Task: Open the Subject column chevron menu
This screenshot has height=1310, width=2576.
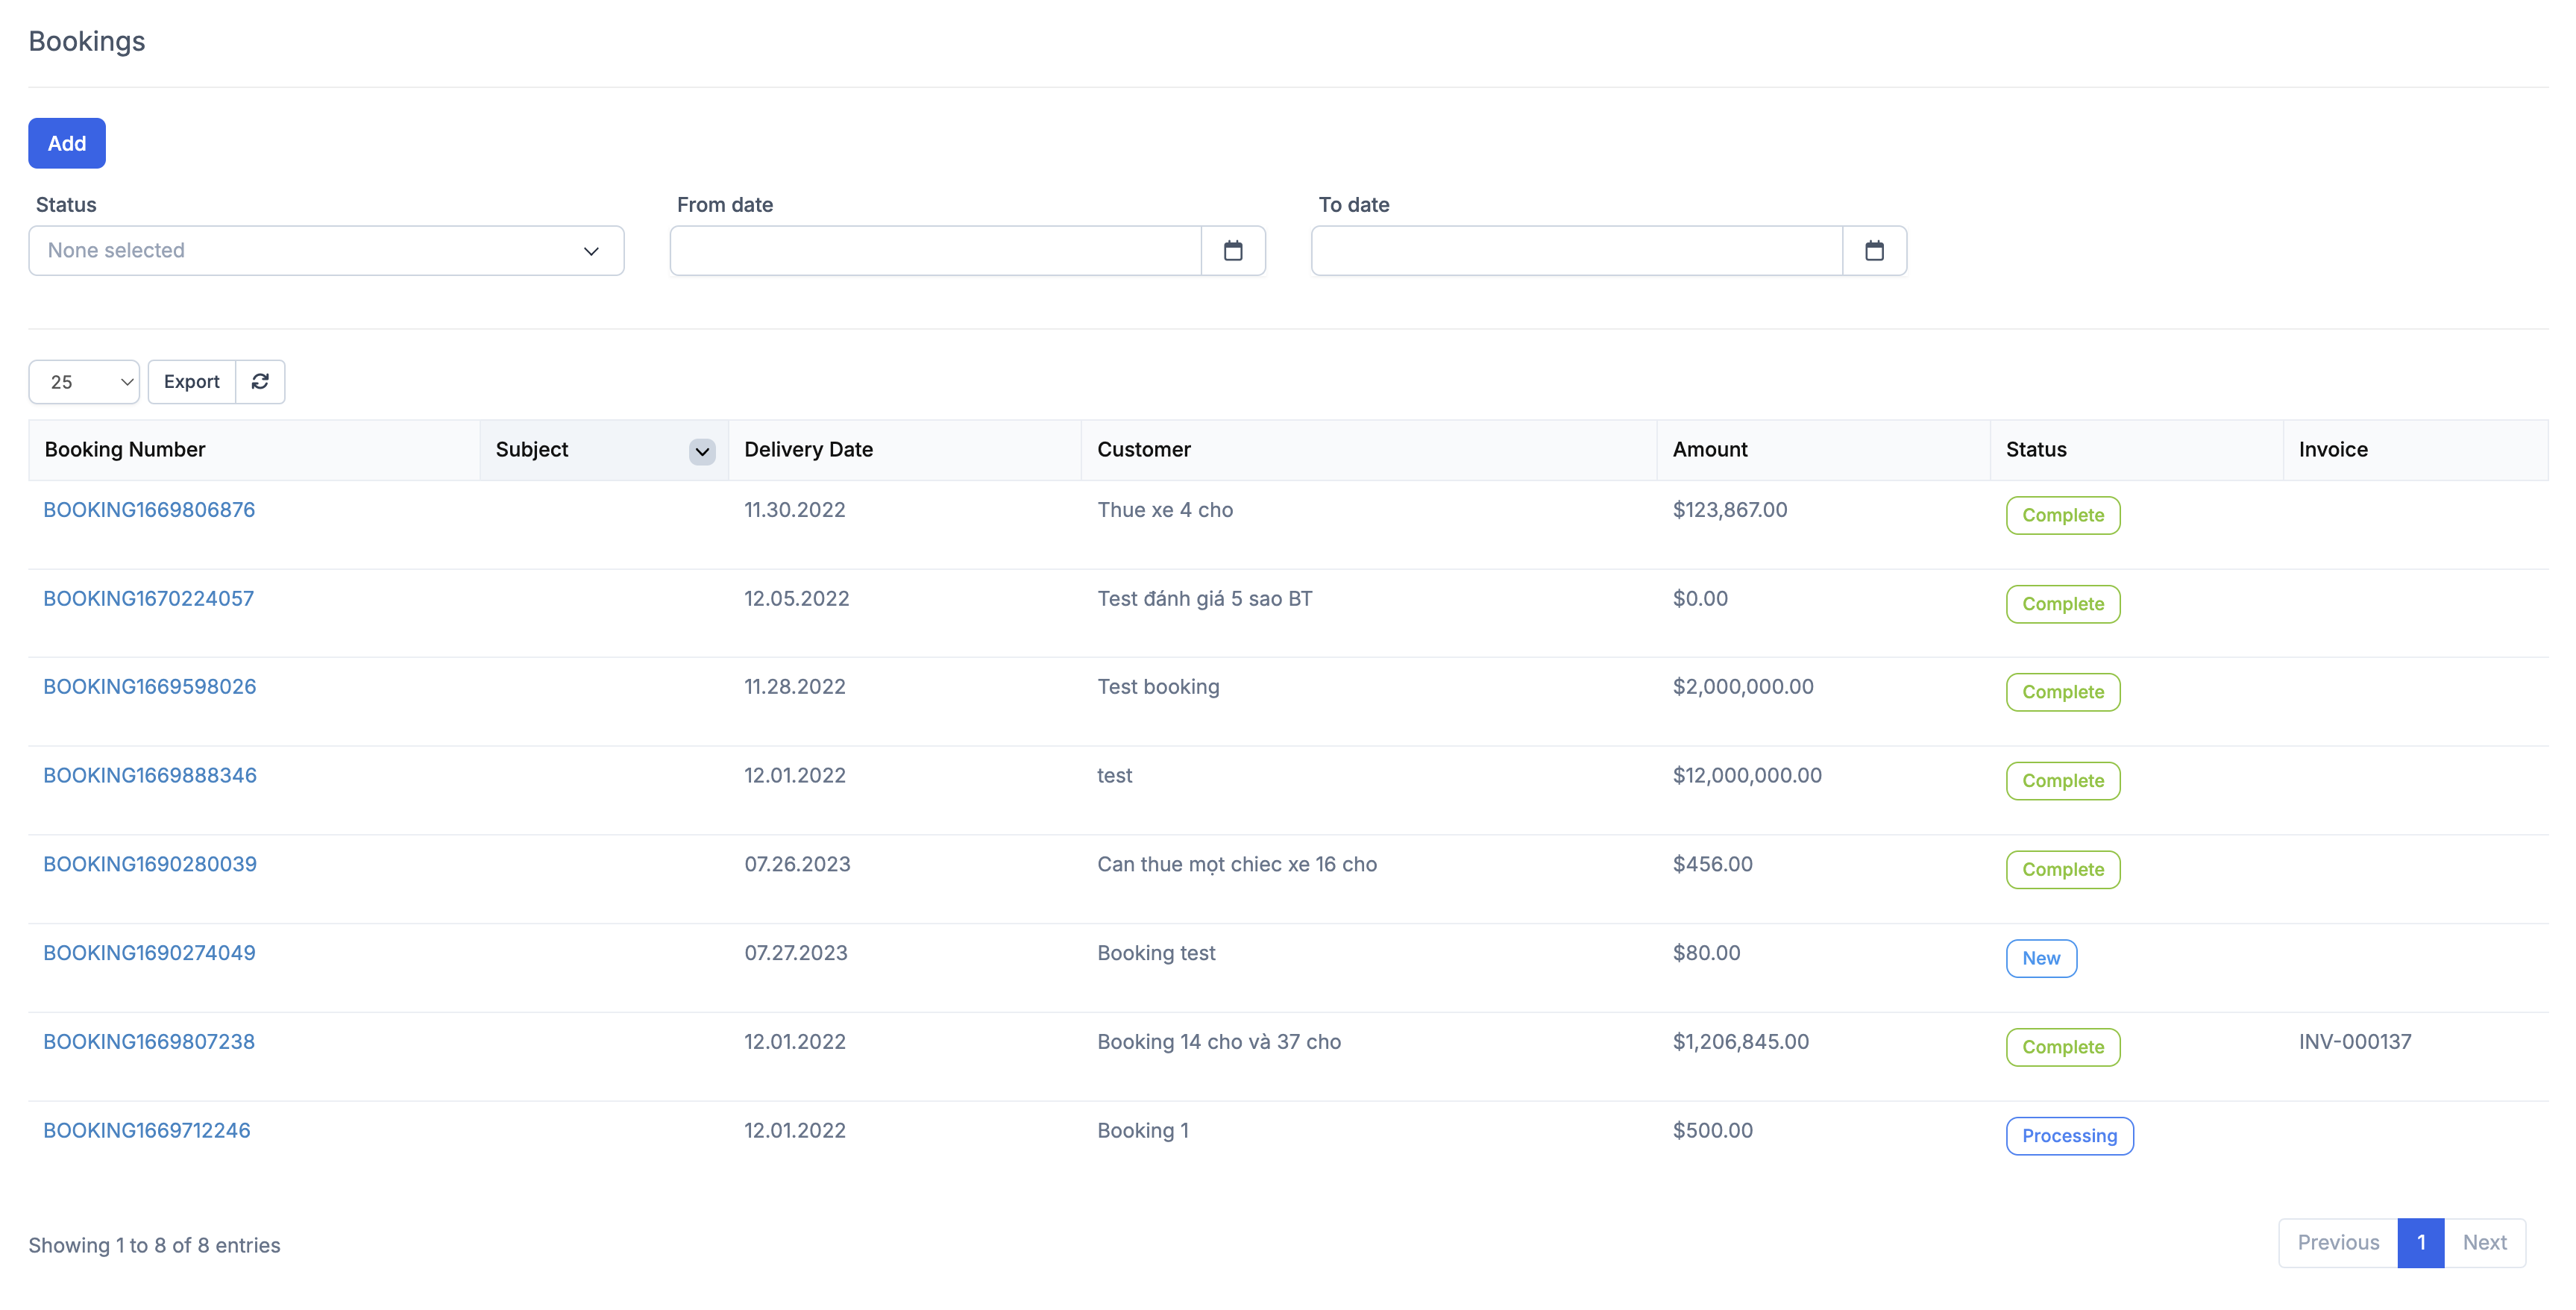Action: tap(702, 451)
